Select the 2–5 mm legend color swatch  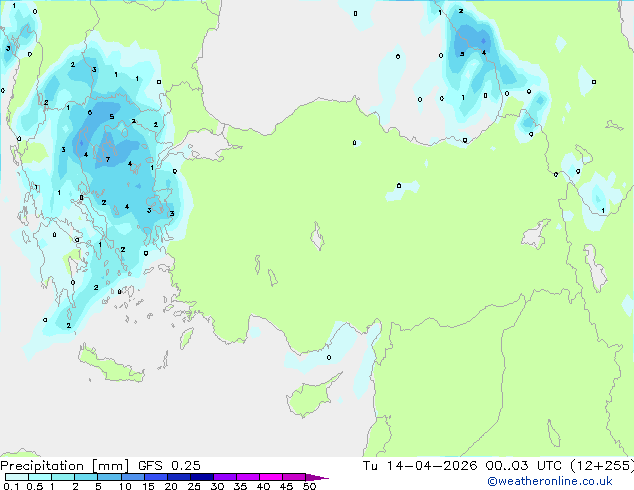coord(86,477)
